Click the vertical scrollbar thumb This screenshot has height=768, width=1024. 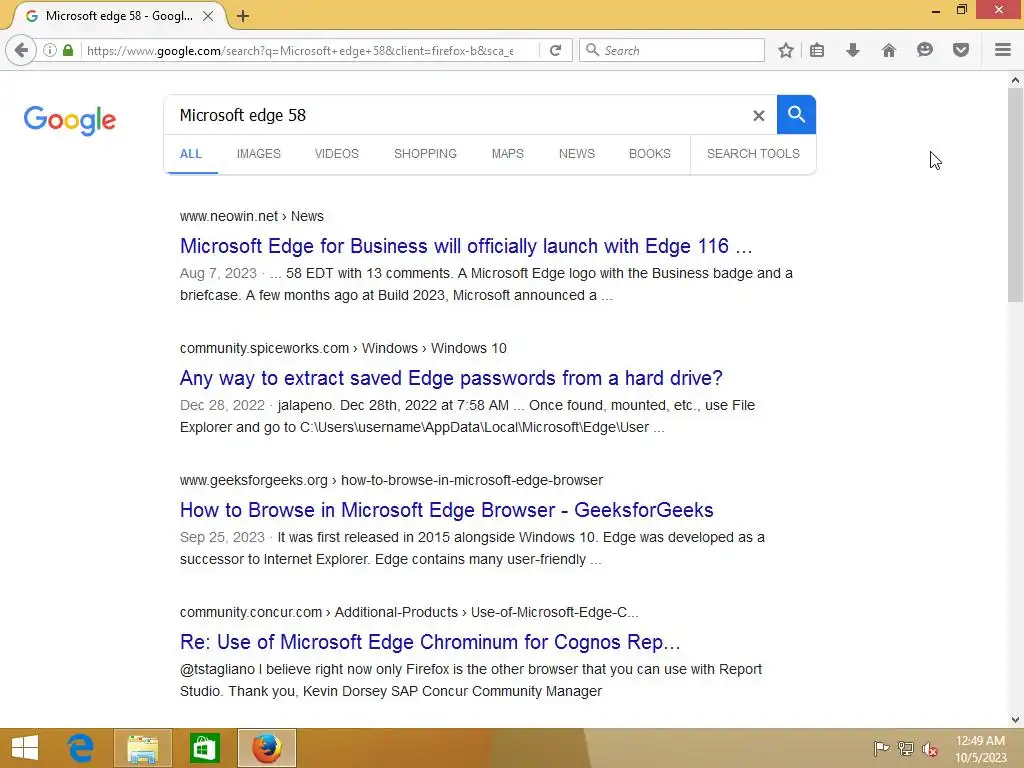pyautogui.click(x=1015, y=196)
